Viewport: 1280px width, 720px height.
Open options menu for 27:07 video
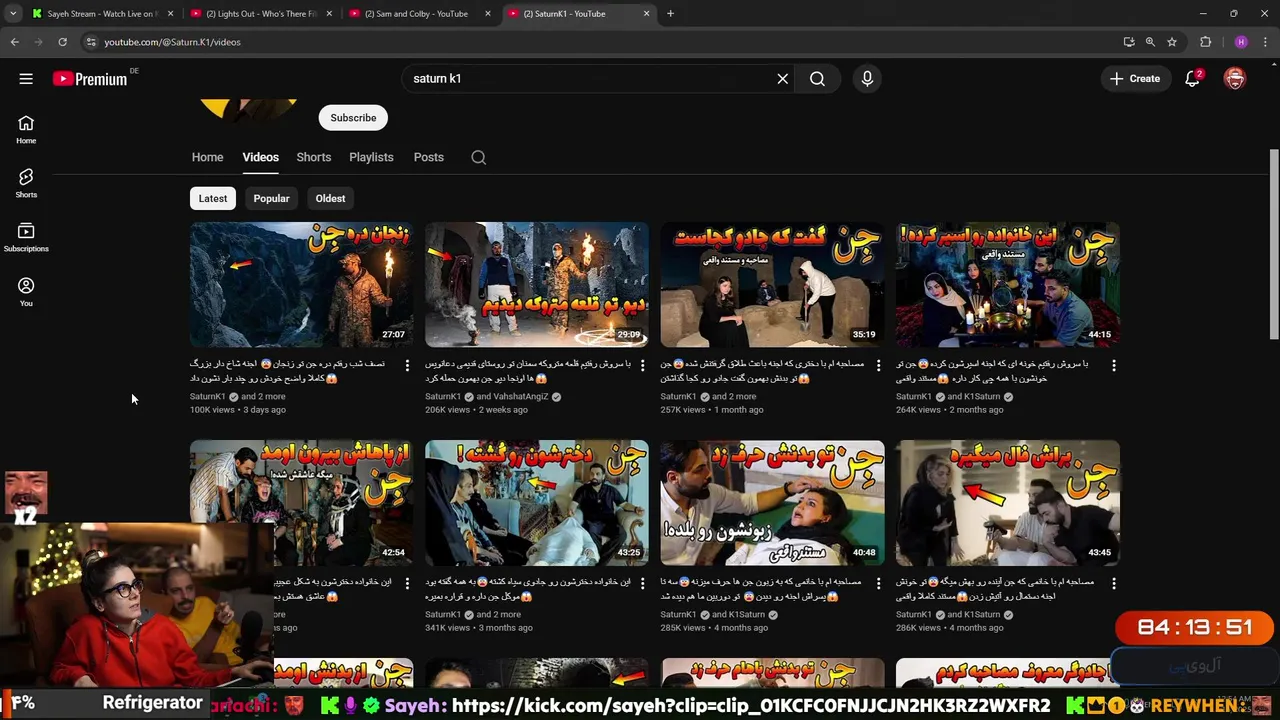(x=407, y=366)
